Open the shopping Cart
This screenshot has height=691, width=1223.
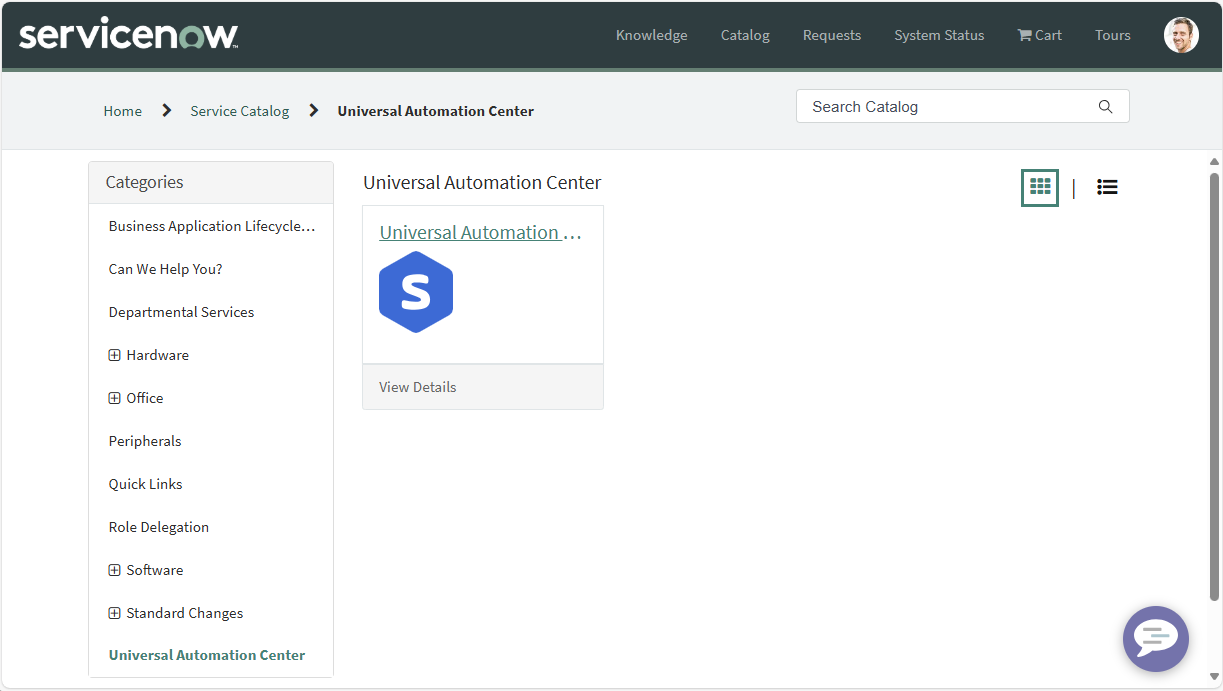coord(1040,35)
